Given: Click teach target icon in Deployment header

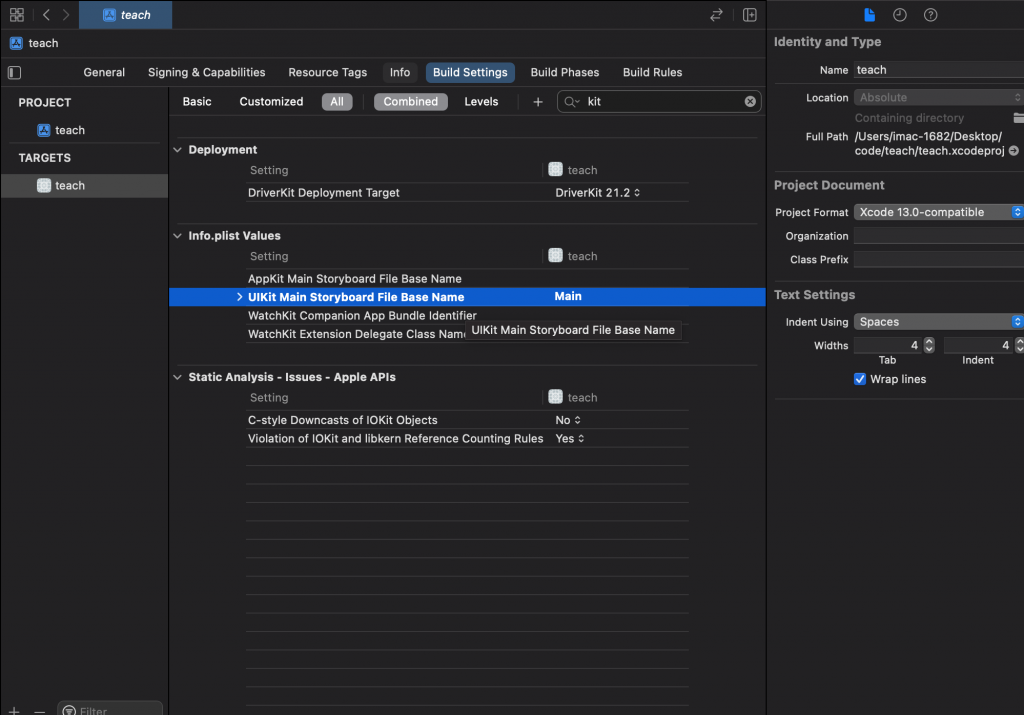Looking at the screenshot, I should [555, 170].
